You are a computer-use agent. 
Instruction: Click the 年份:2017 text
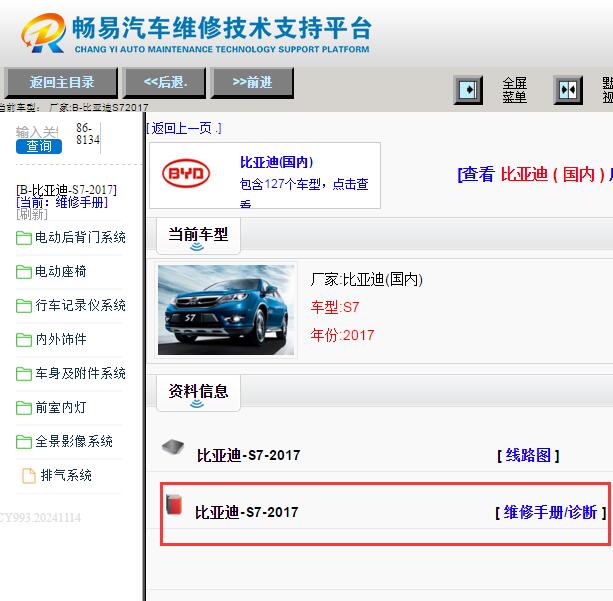(x=342, y=335)
